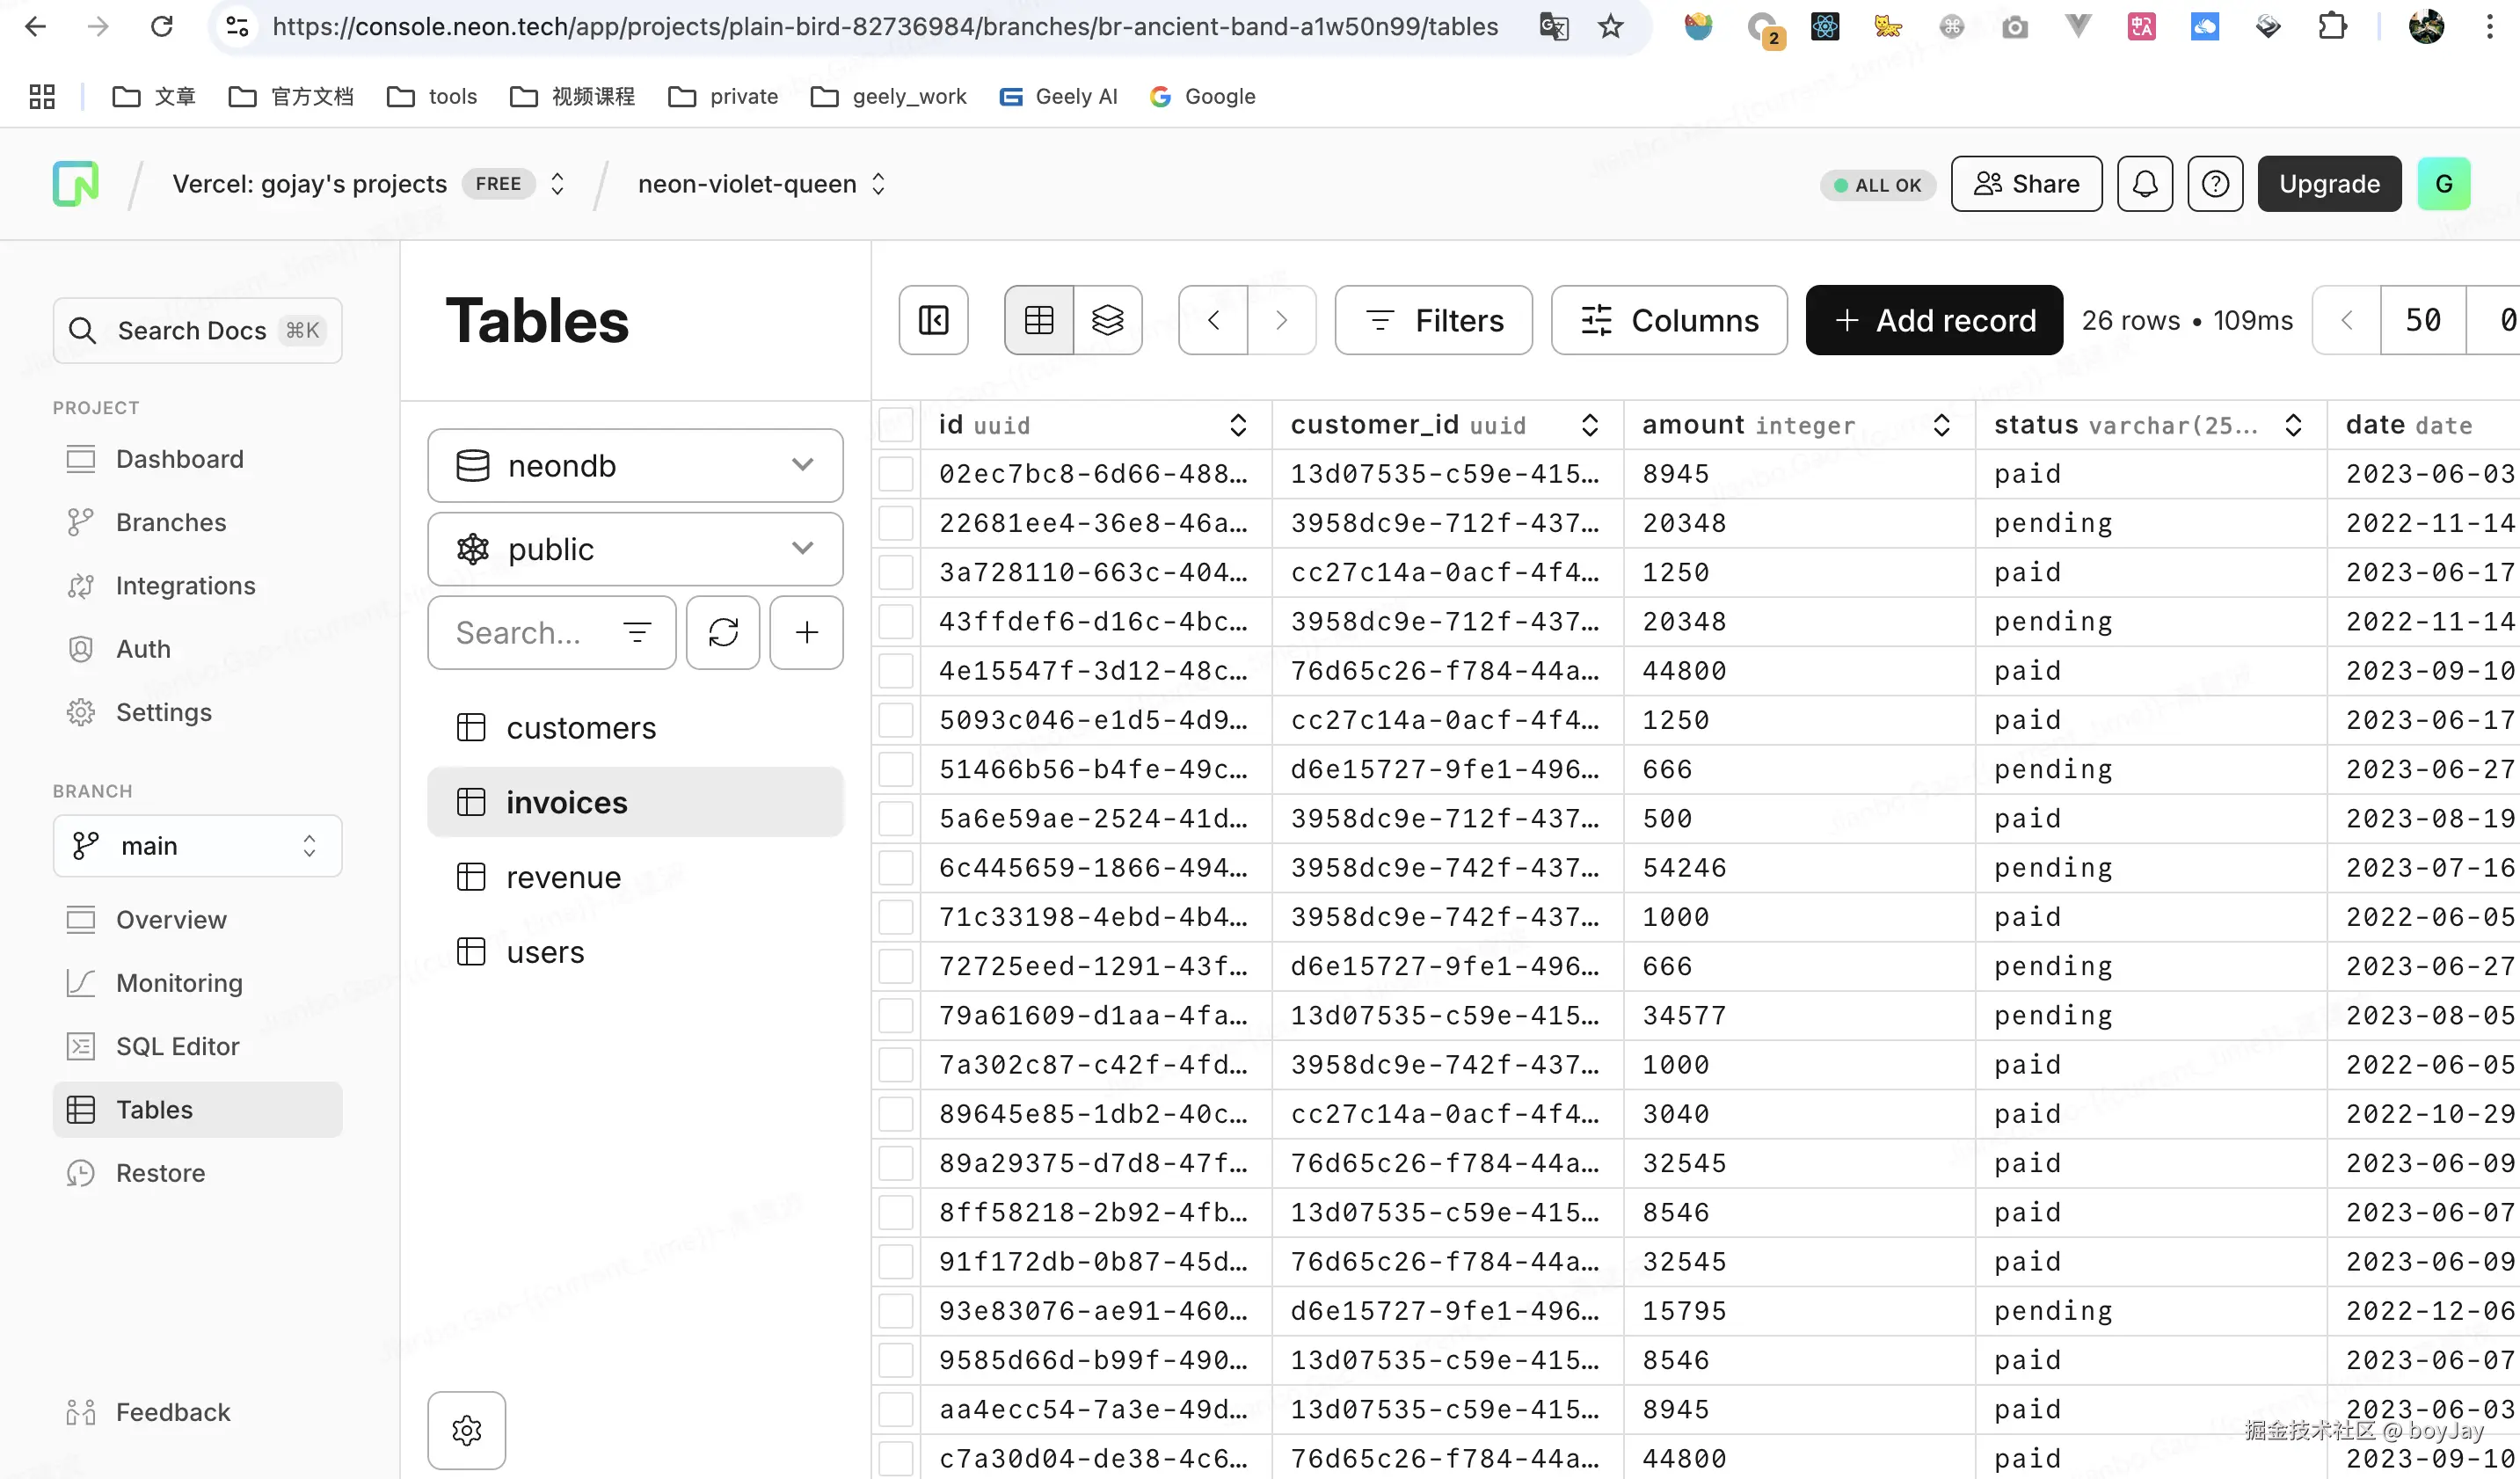Screen dimensions: 2520x1479
Task: Check the row with amount 44800 paid 2023-09-10
Action: 896,671
